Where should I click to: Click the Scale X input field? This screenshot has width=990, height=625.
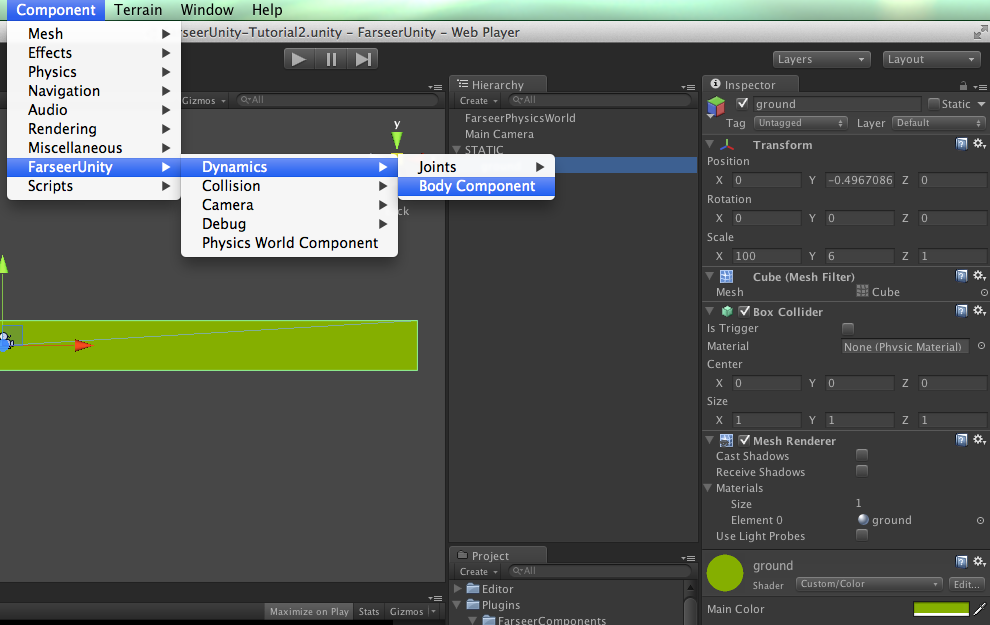pyautogui.click(x=766, y=256)
